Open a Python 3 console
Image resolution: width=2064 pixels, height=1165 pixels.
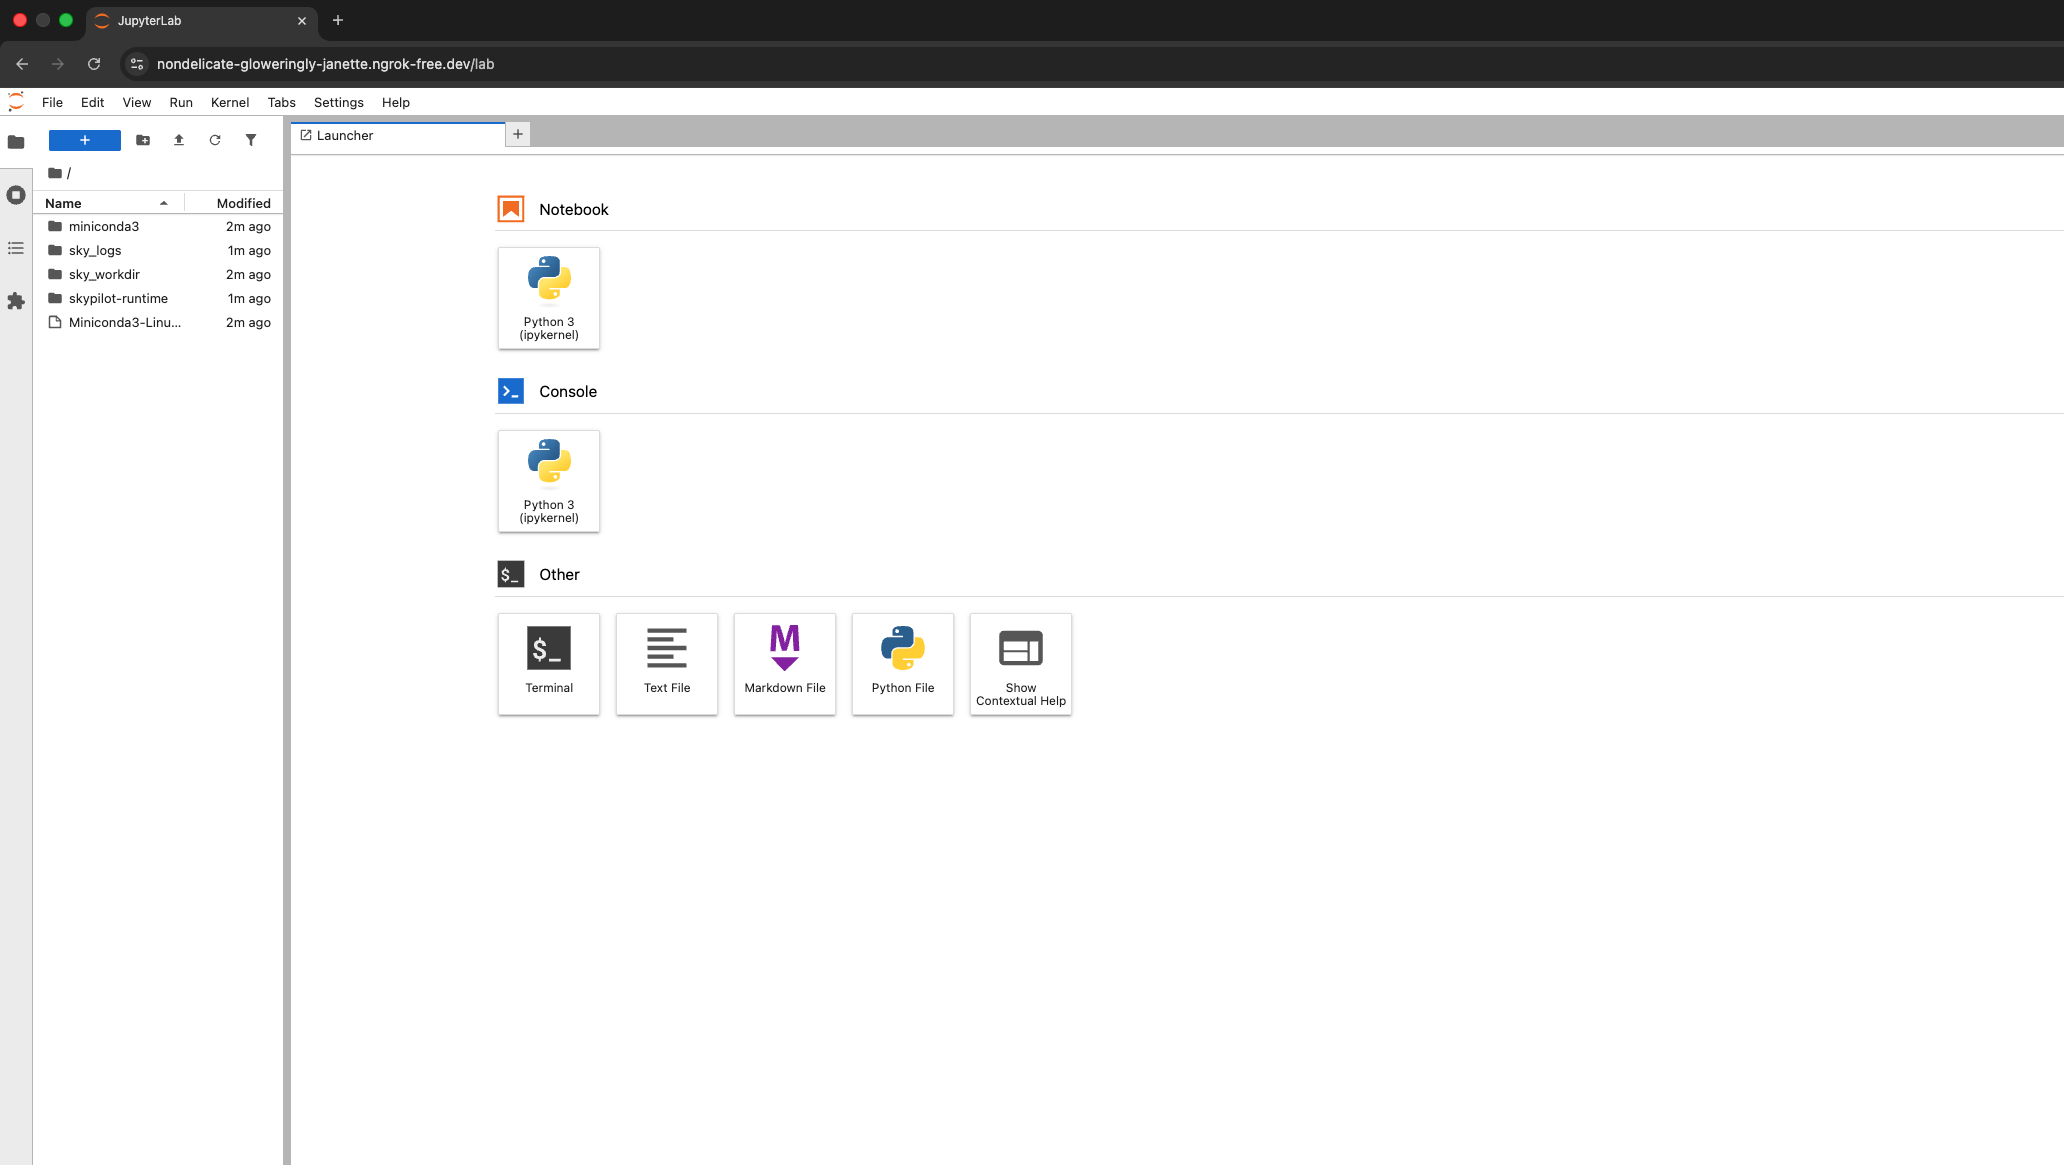(548, 481)
